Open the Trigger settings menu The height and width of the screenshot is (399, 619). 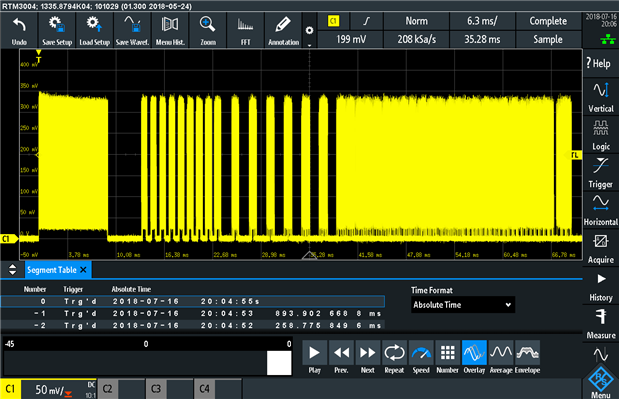click(x=600, y=172)
